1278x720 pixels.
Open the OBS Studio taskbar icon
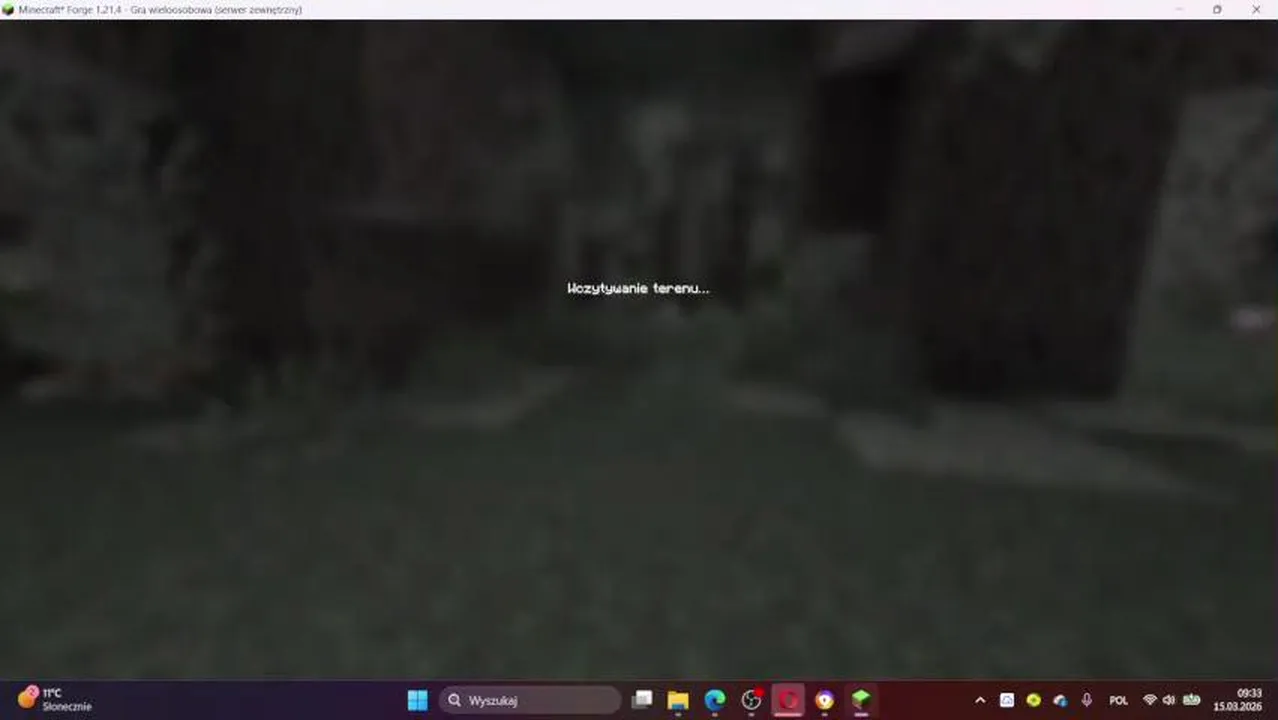[x=751, y=700]
